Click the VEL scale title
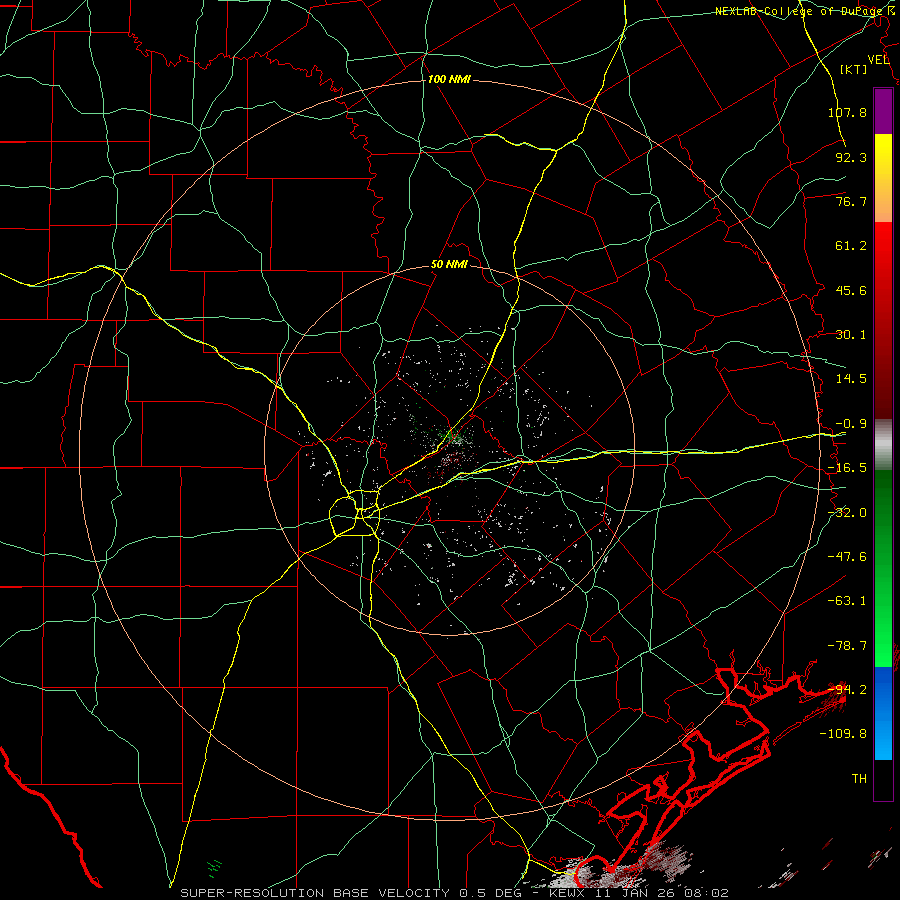The width and height of the screenshot is (900, 900). tap(878, 60)
